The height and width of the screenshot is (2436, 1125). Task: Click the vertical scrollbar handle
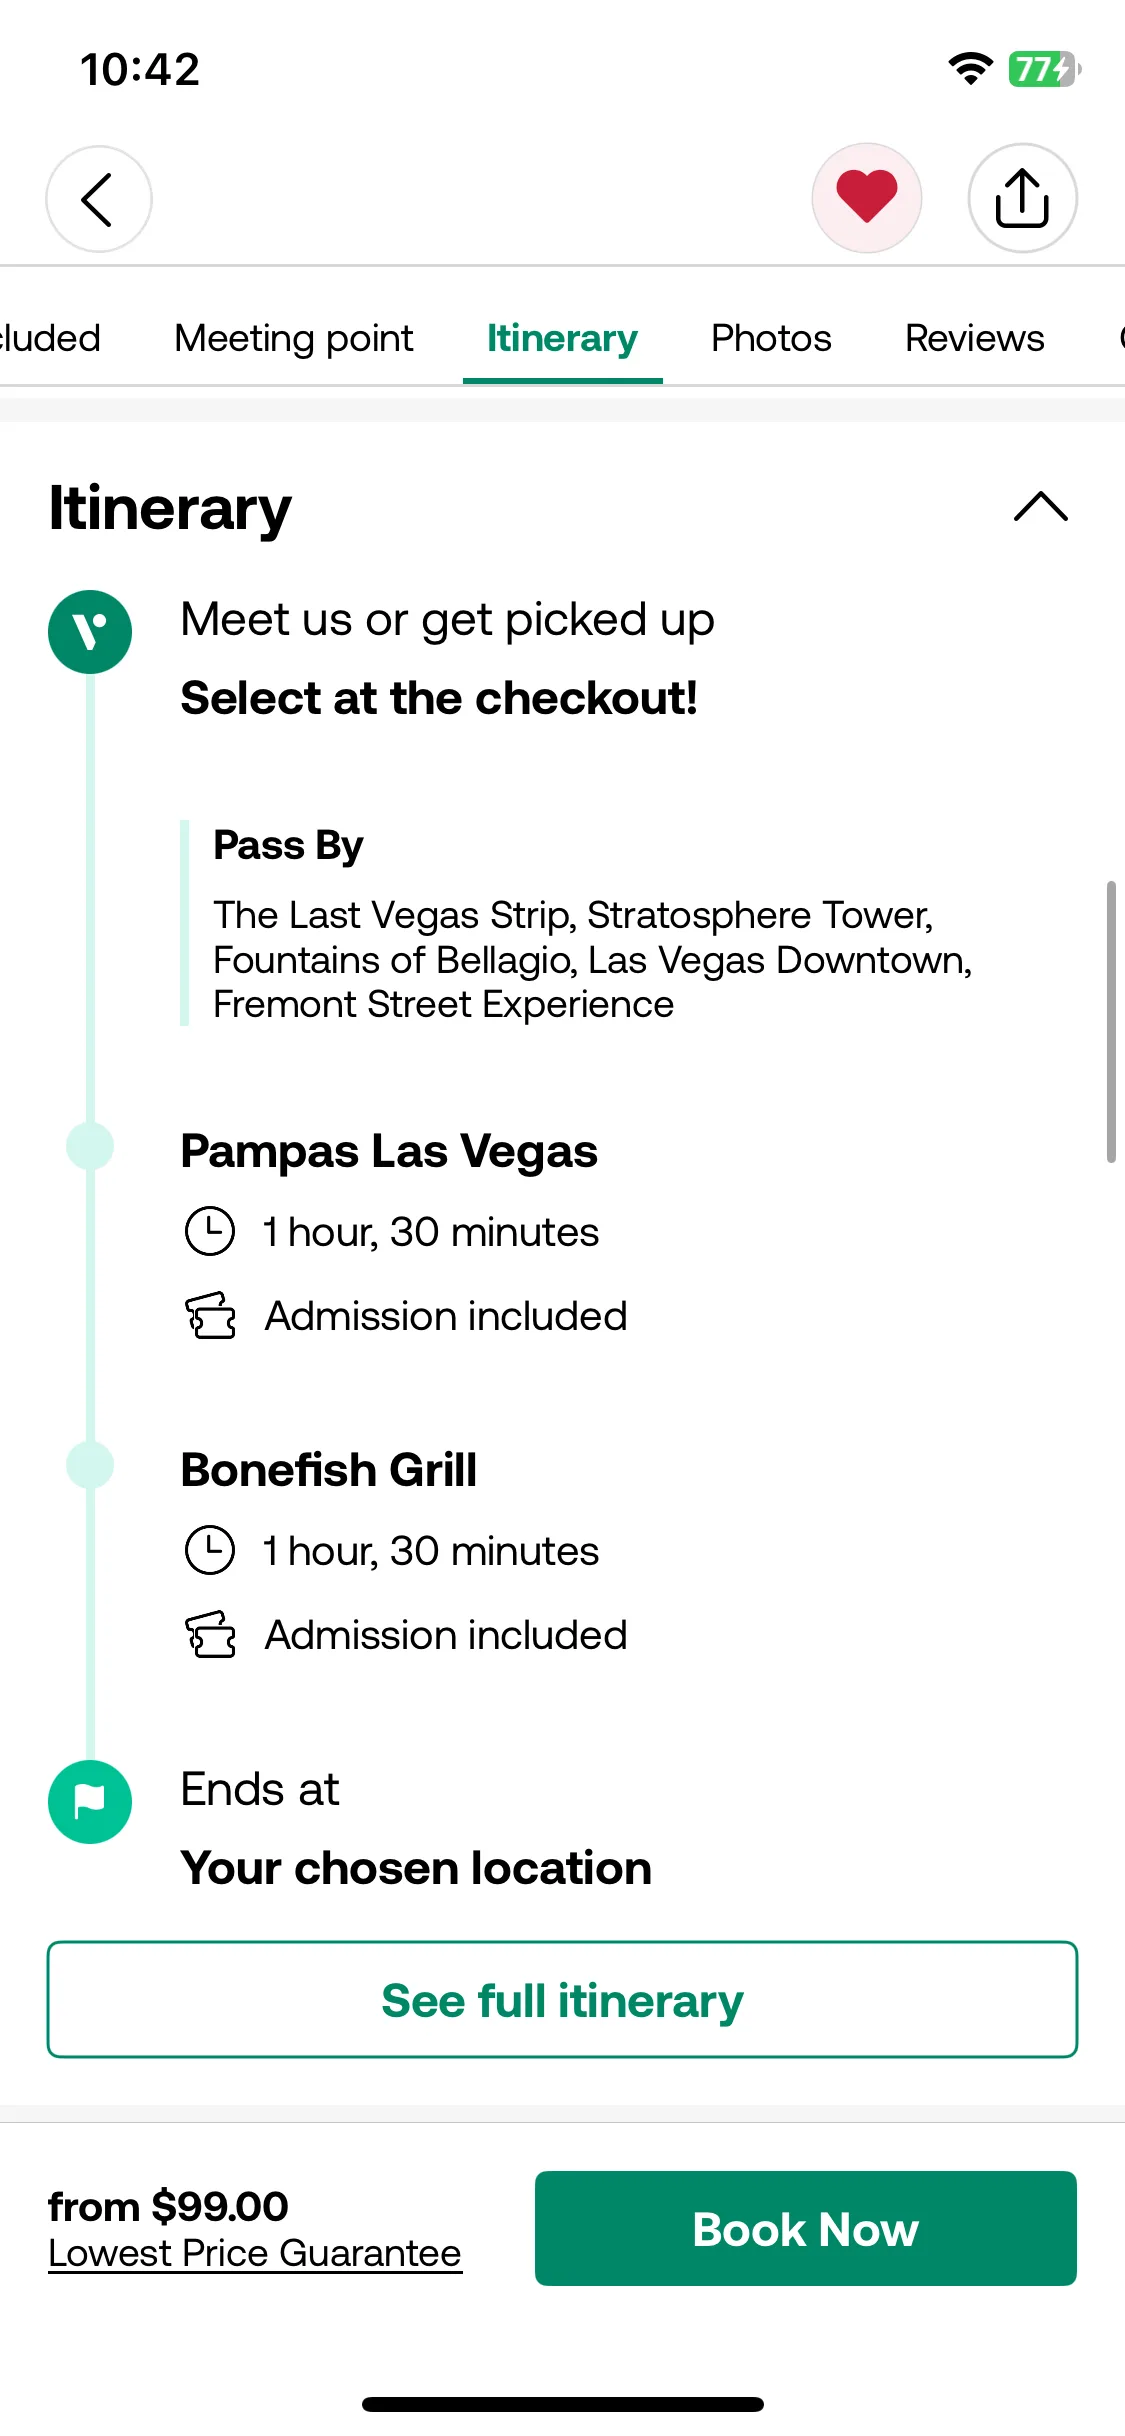[1111, 1022]
